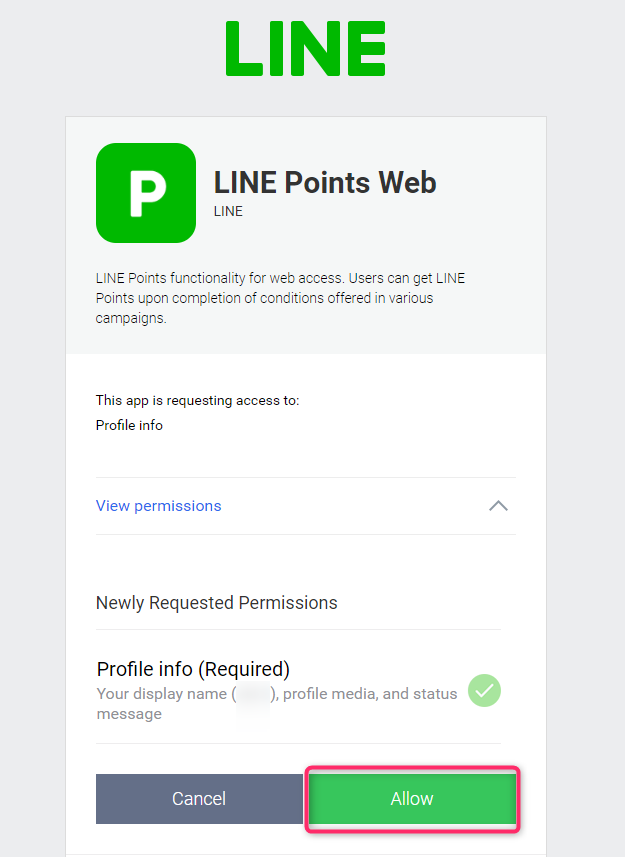Click the LINE provider name under title
The image size is (625, 857).
click(228, 212)
